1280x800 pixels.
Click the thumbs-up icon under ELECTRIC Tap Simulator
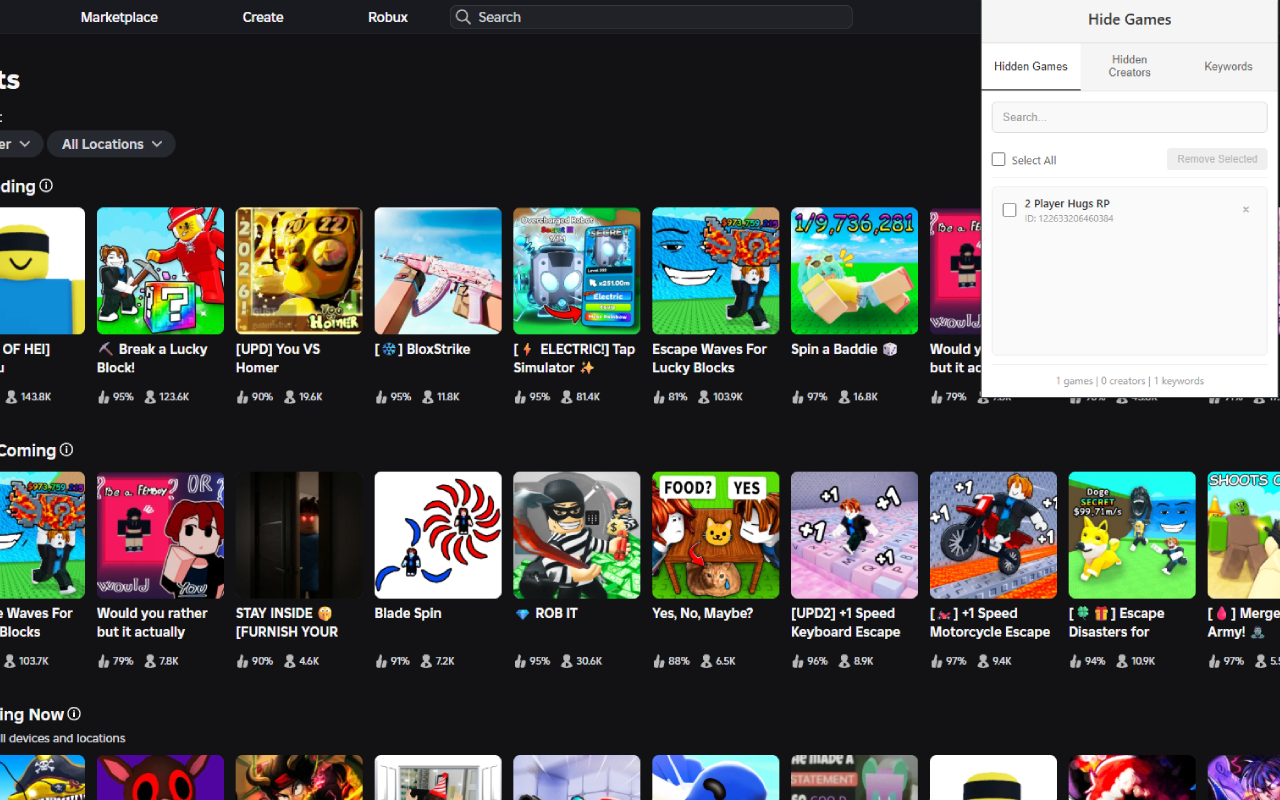[x=520, y=397]
